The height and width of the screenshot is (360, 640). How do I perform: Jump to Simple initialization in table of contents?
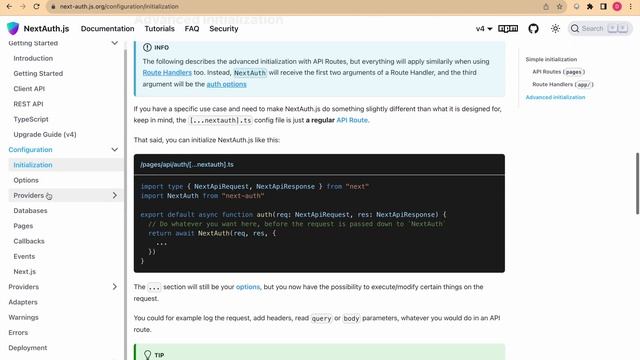[551, 59]
